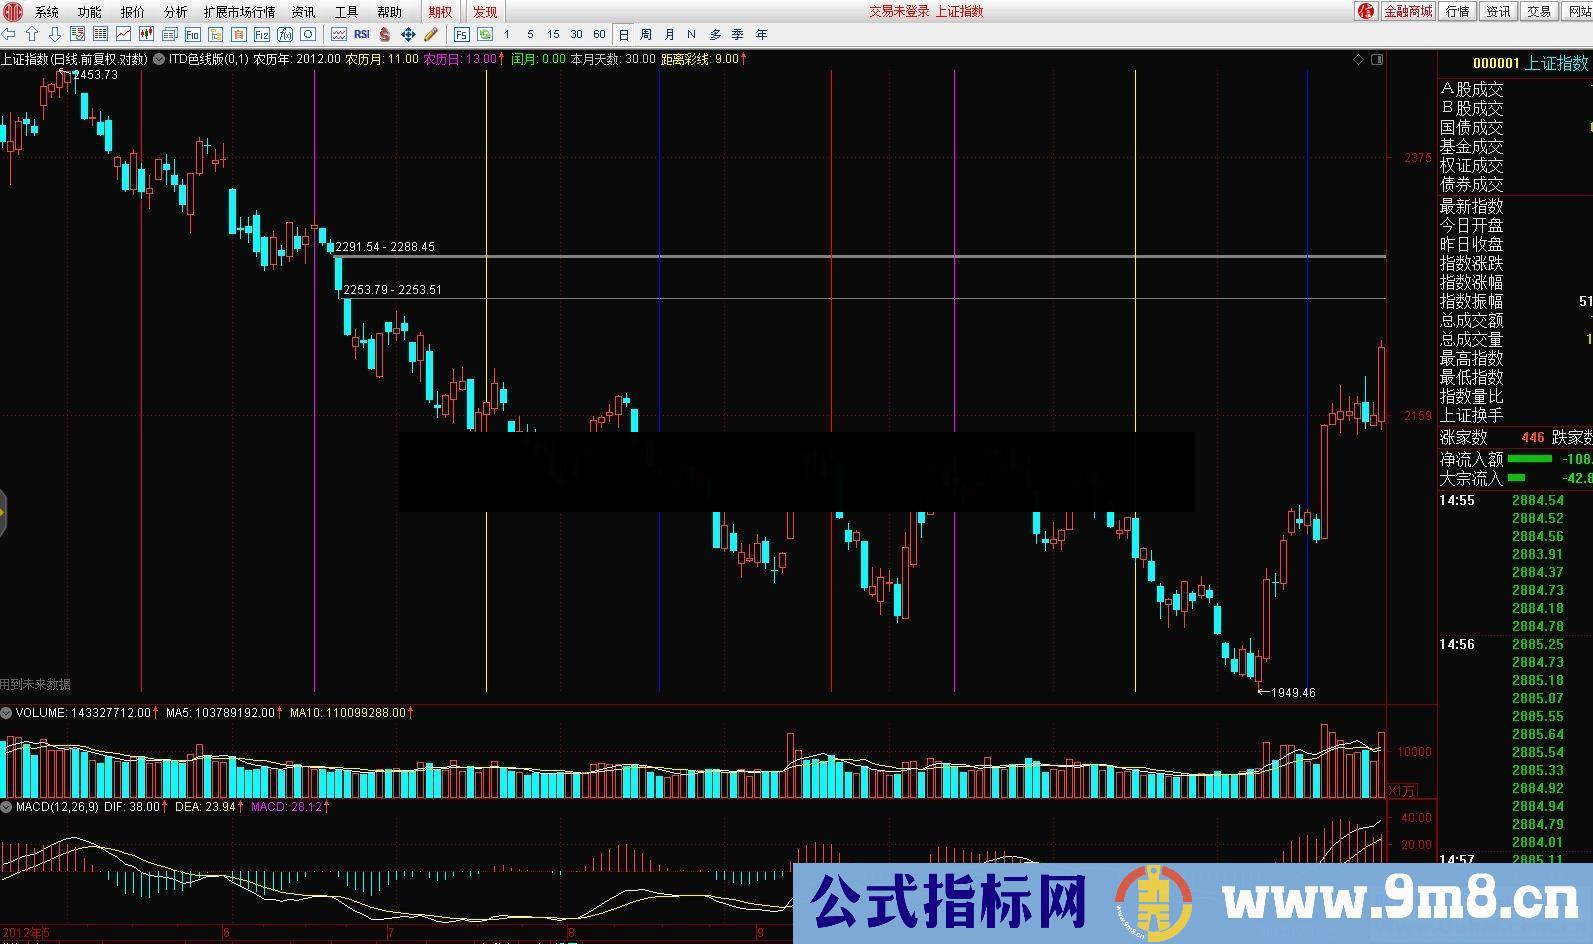This screenshot has width=1593, height=944.
Task: Click the 上证指数(日线.前复权.对数) chart title
Action: point(74,59)
